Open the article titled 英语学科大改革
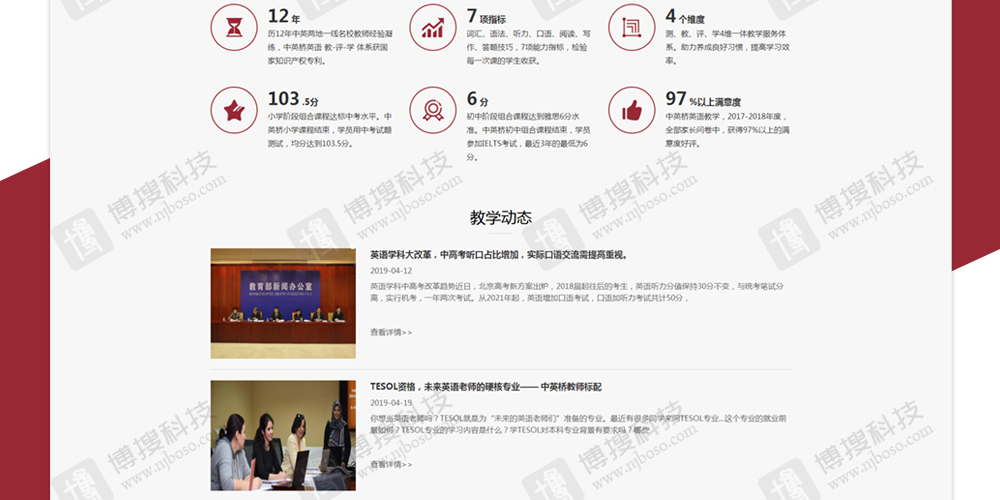Viewport: 1000px width, 500px height. 497,255
